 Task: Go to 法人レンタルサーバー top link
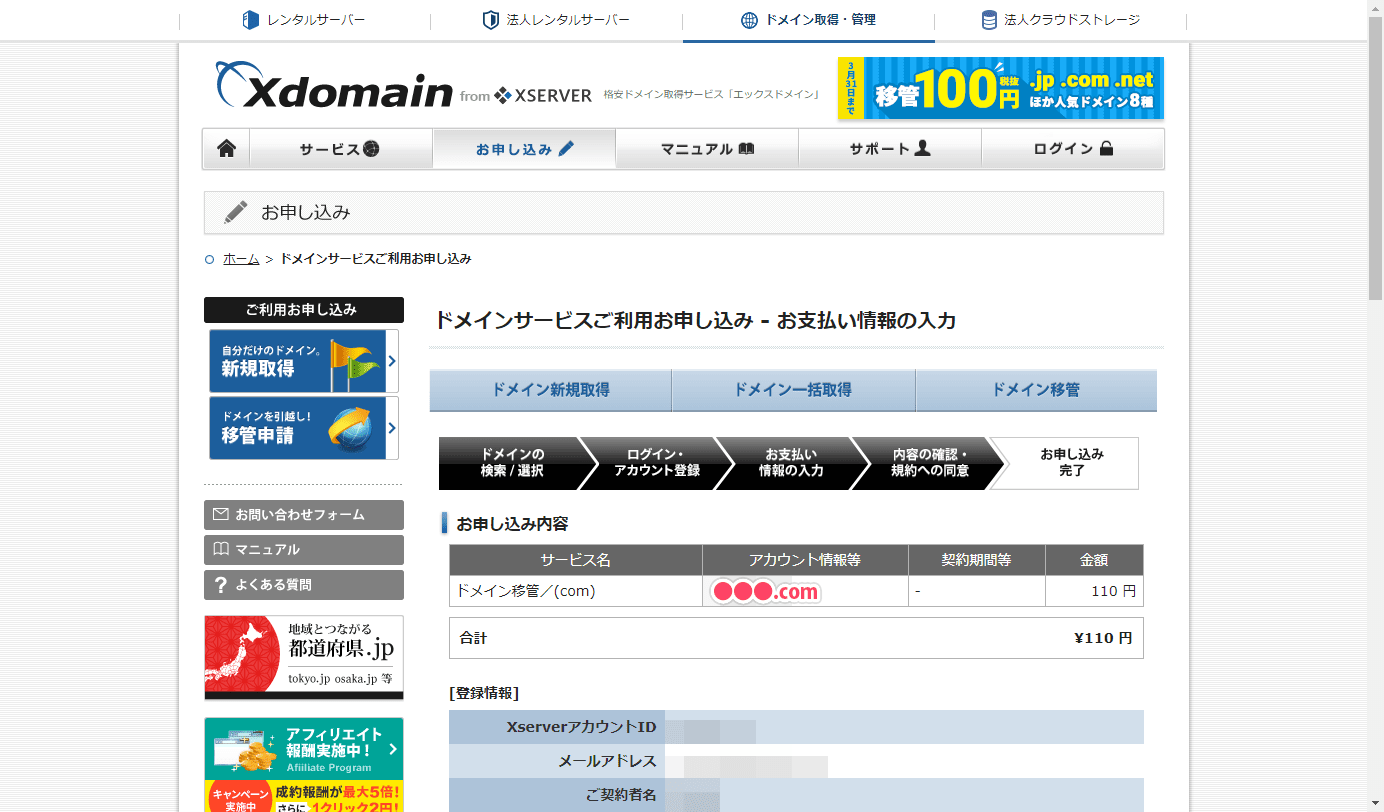556,20
